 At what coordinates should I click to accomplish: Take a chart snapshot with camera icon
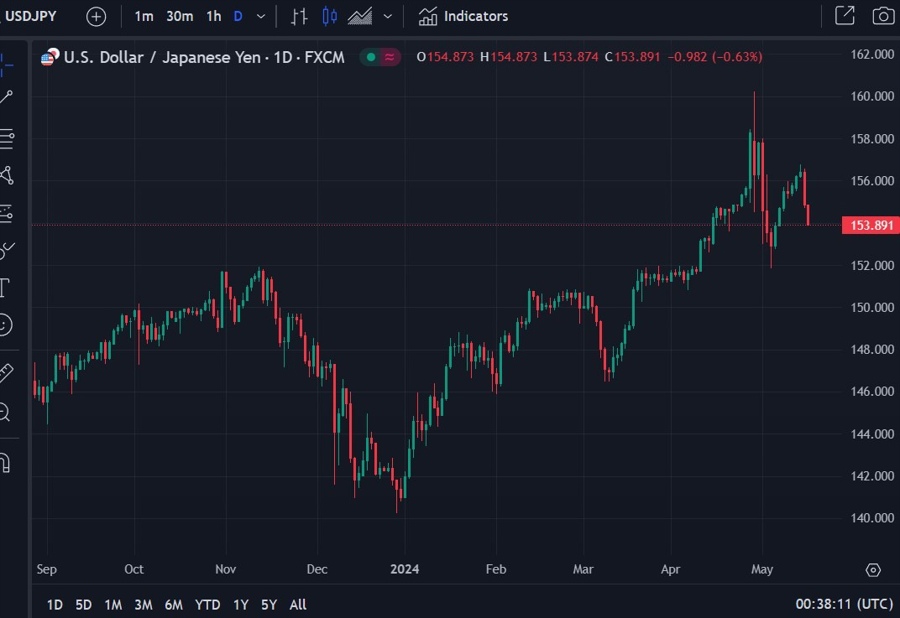tap(881, 16)
